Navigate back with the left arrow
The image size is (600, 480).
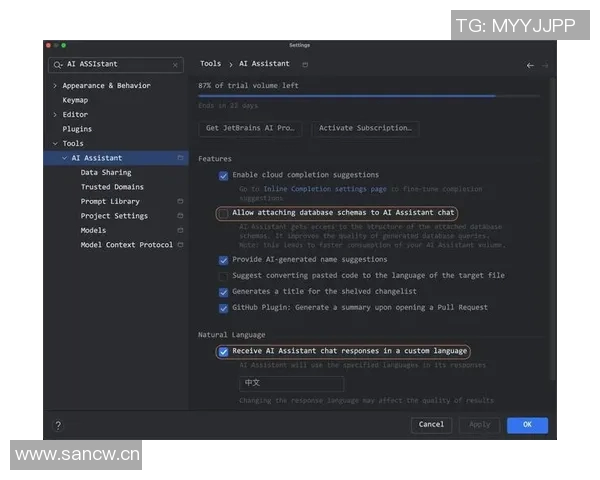pos(530,65)
